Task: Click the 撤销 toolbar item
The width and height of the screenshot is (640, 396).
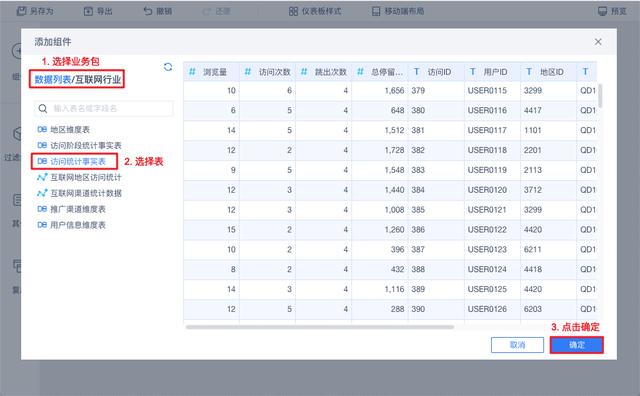Action: tap(158, 11)
